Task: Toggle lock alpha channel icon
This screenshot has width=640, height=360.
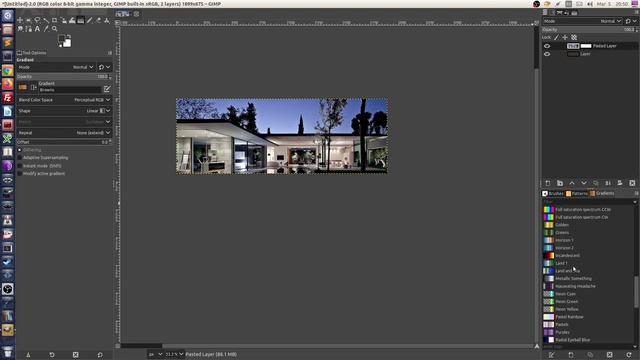Action: (574, 37)
